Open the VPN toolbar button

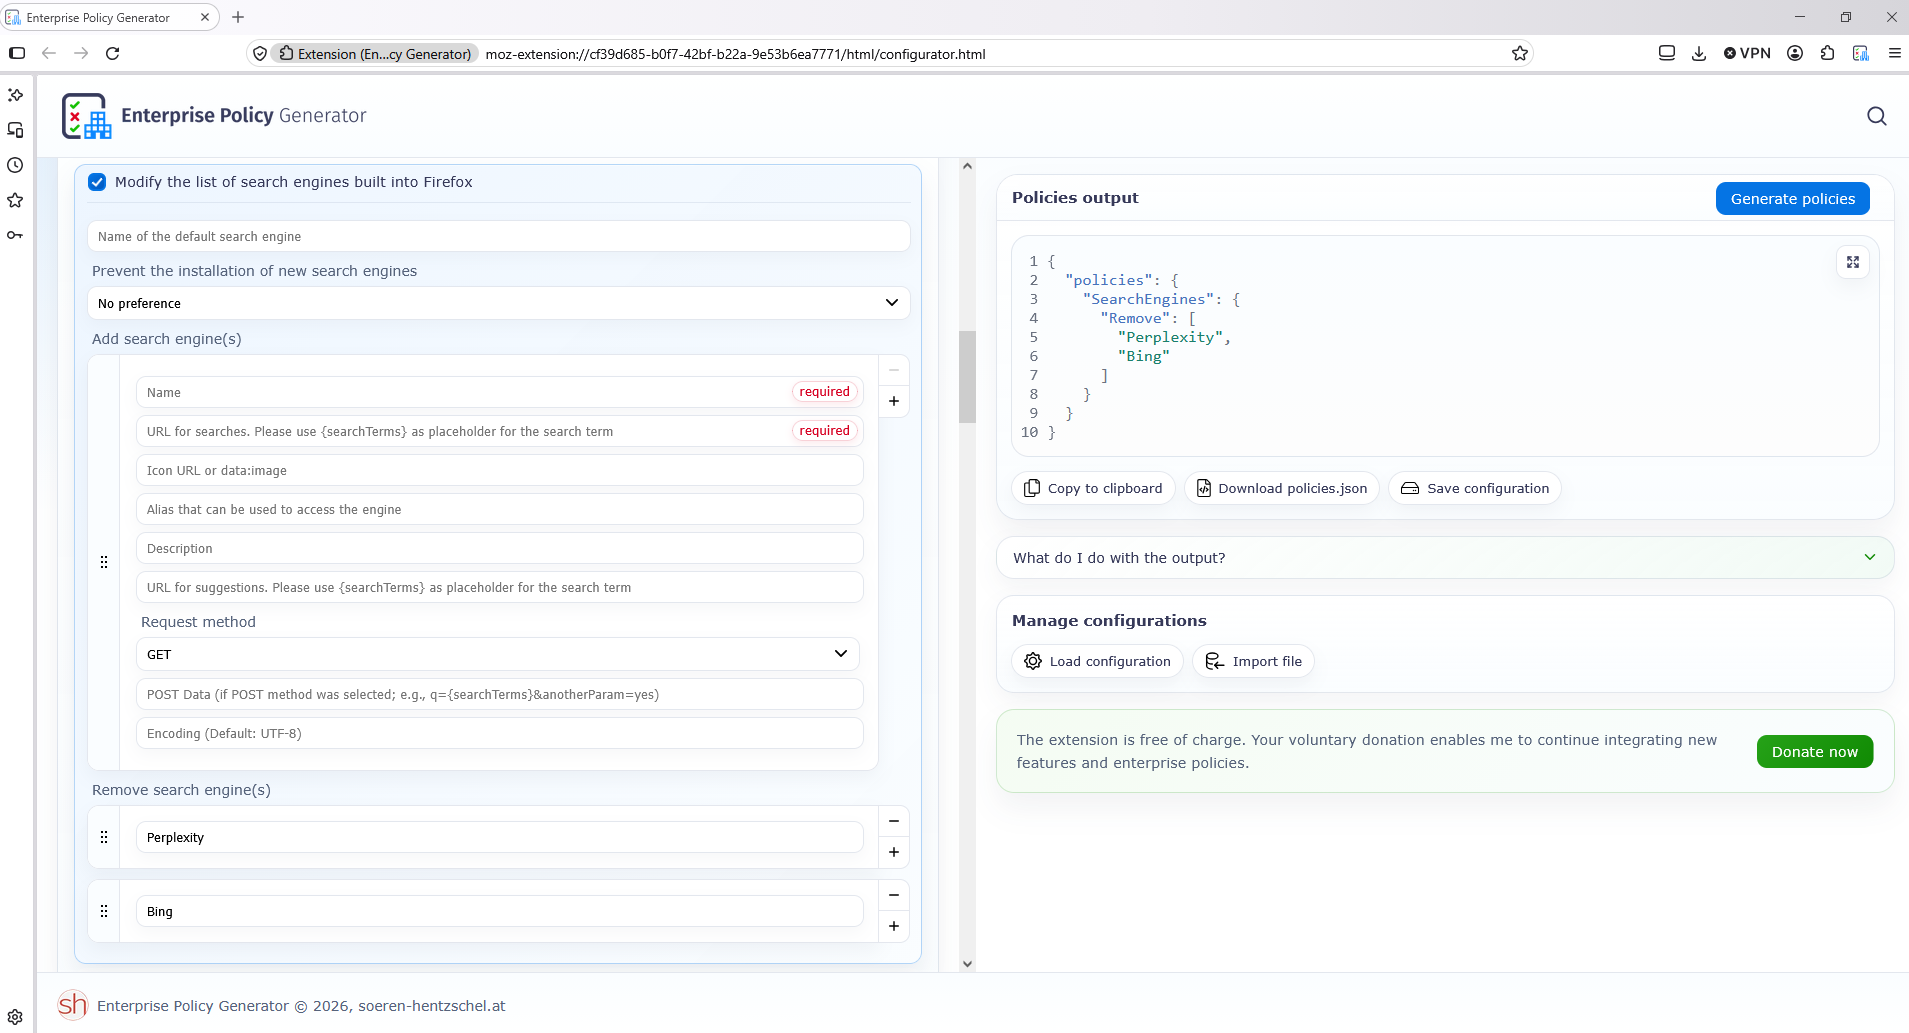1747,53
